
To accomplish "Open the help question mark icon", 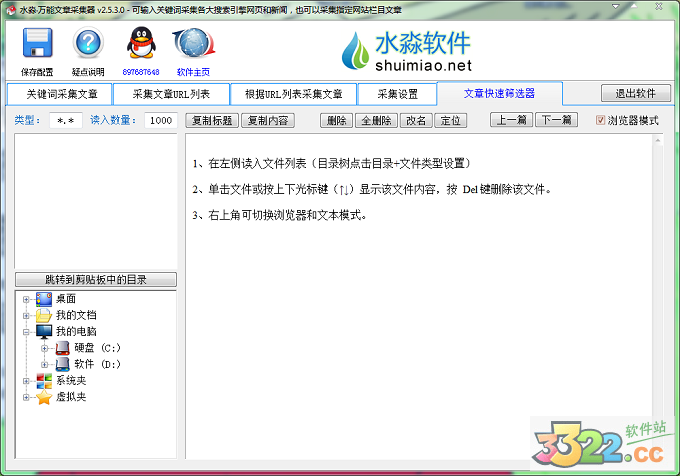I will point(88,42).
